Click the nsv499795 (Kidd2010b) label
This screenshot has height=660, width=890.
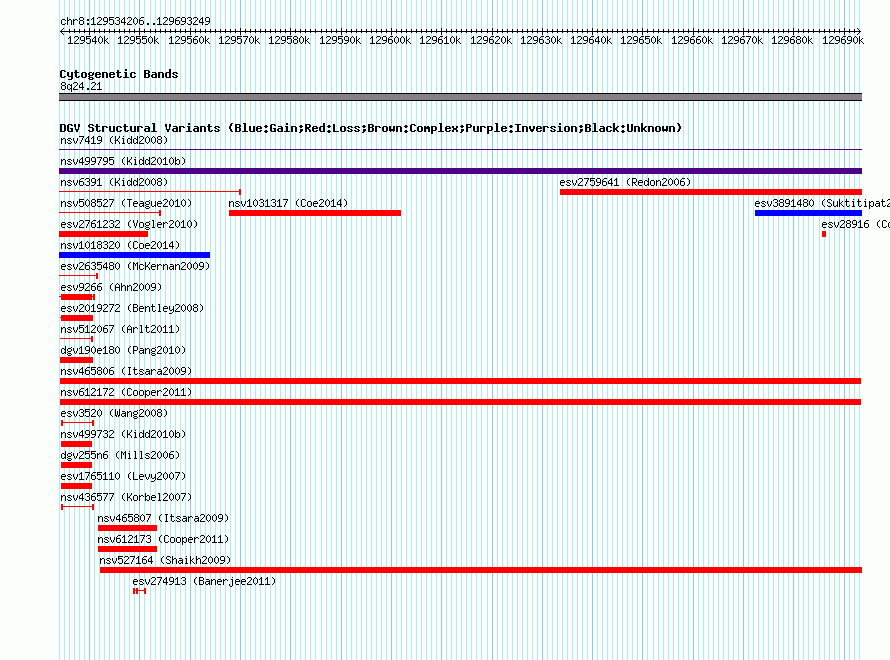(123, 161)
